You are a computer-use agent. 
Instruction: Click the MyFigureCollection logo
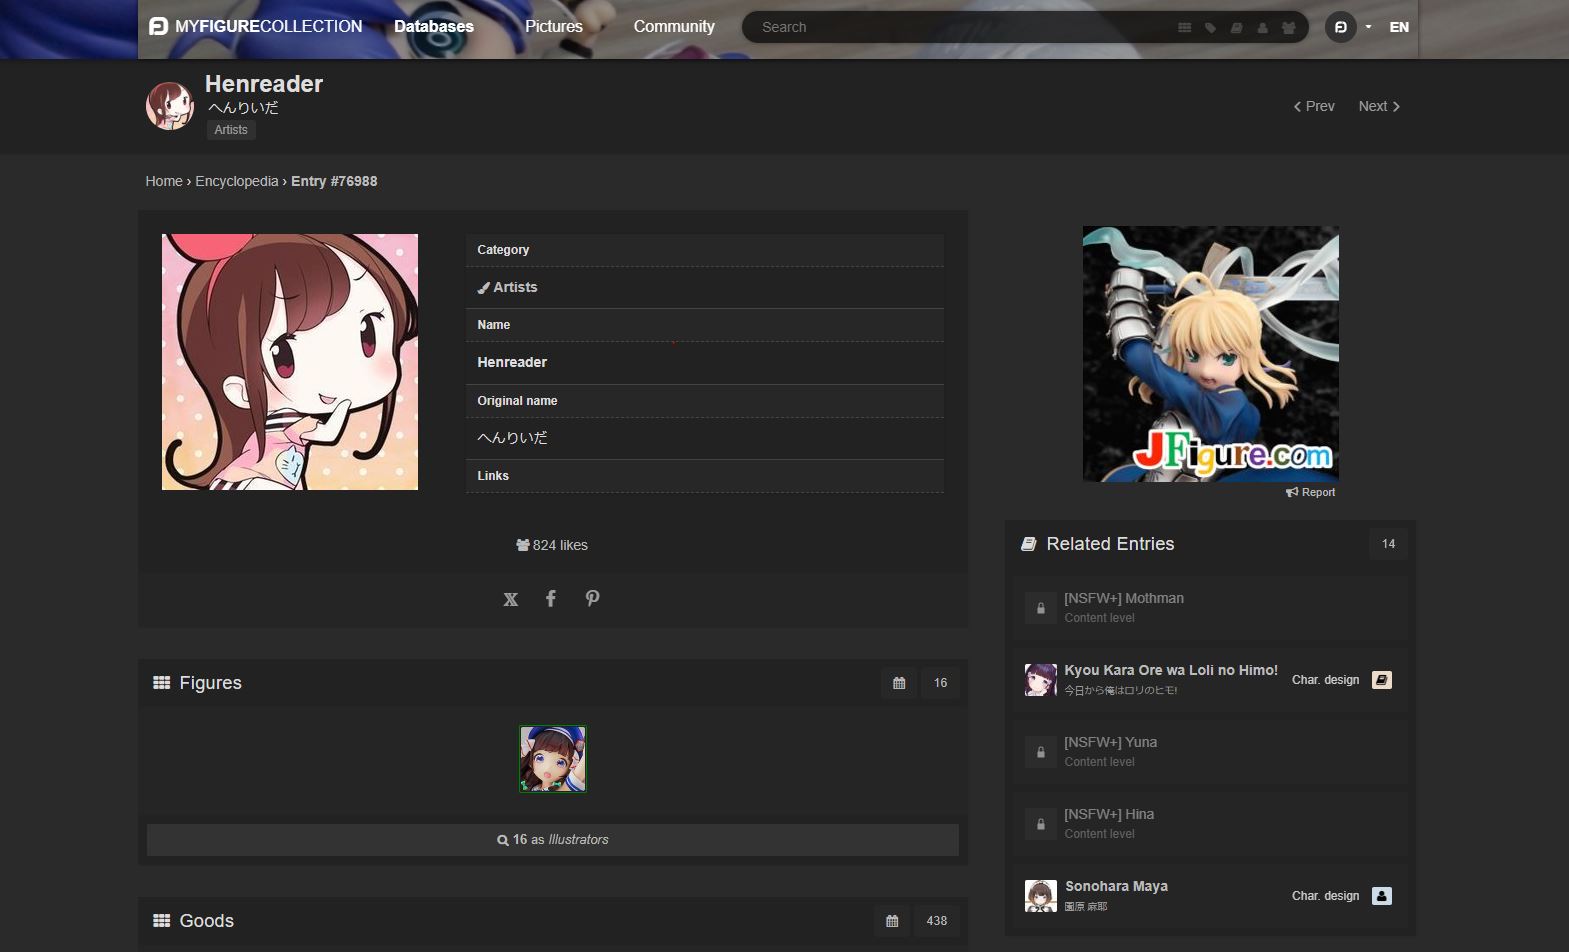[255, 27]
